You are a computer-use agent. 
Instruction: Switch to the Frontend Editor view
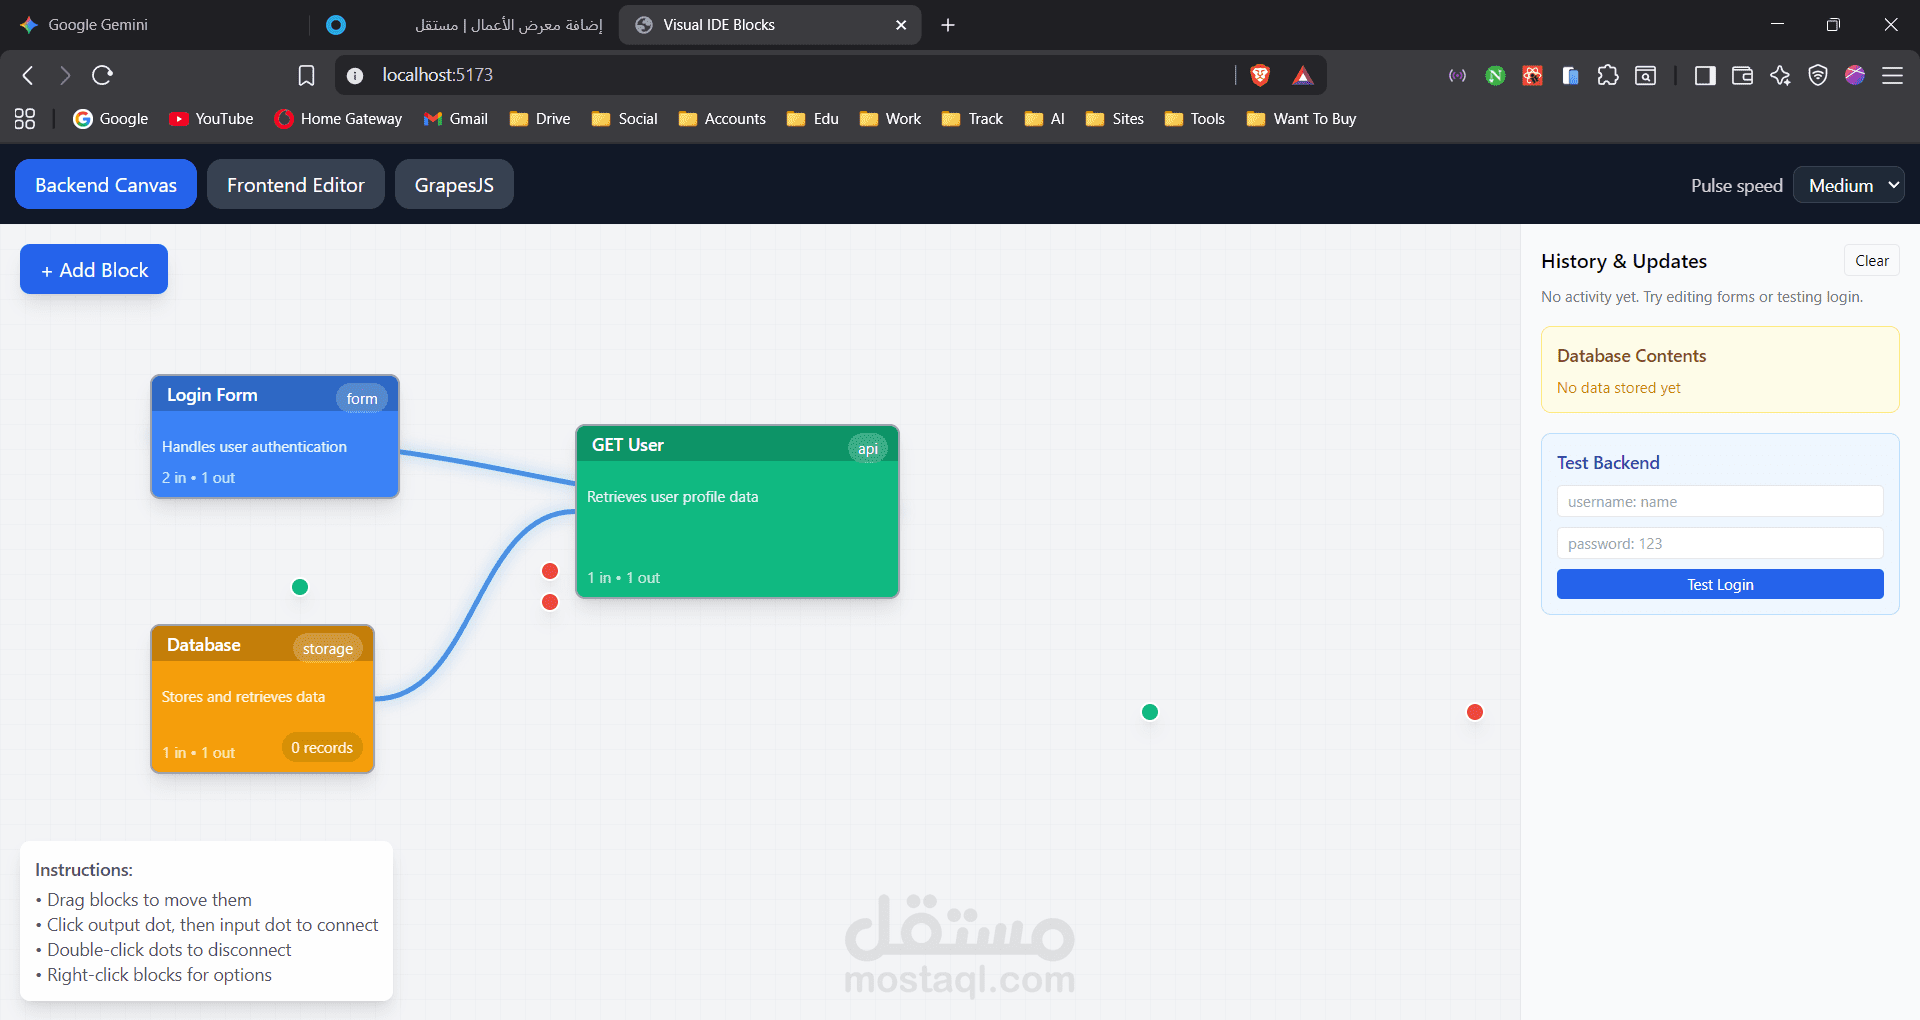[x=295, y=184]
